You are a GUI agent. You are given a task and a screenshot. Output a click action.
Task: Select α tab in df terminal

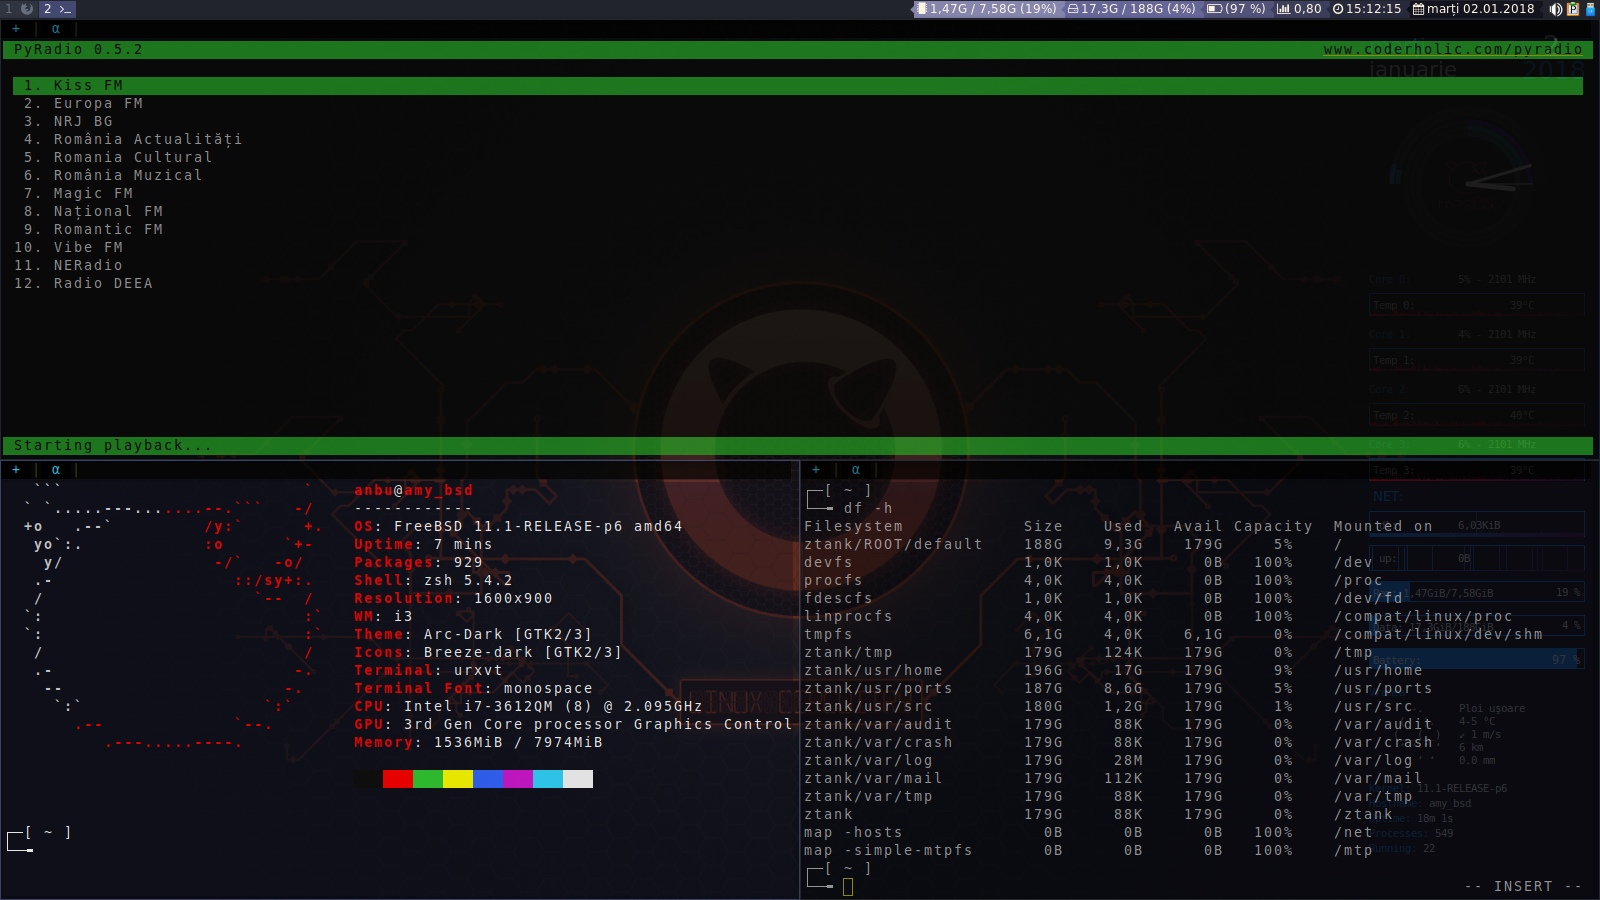pos(856,469)
